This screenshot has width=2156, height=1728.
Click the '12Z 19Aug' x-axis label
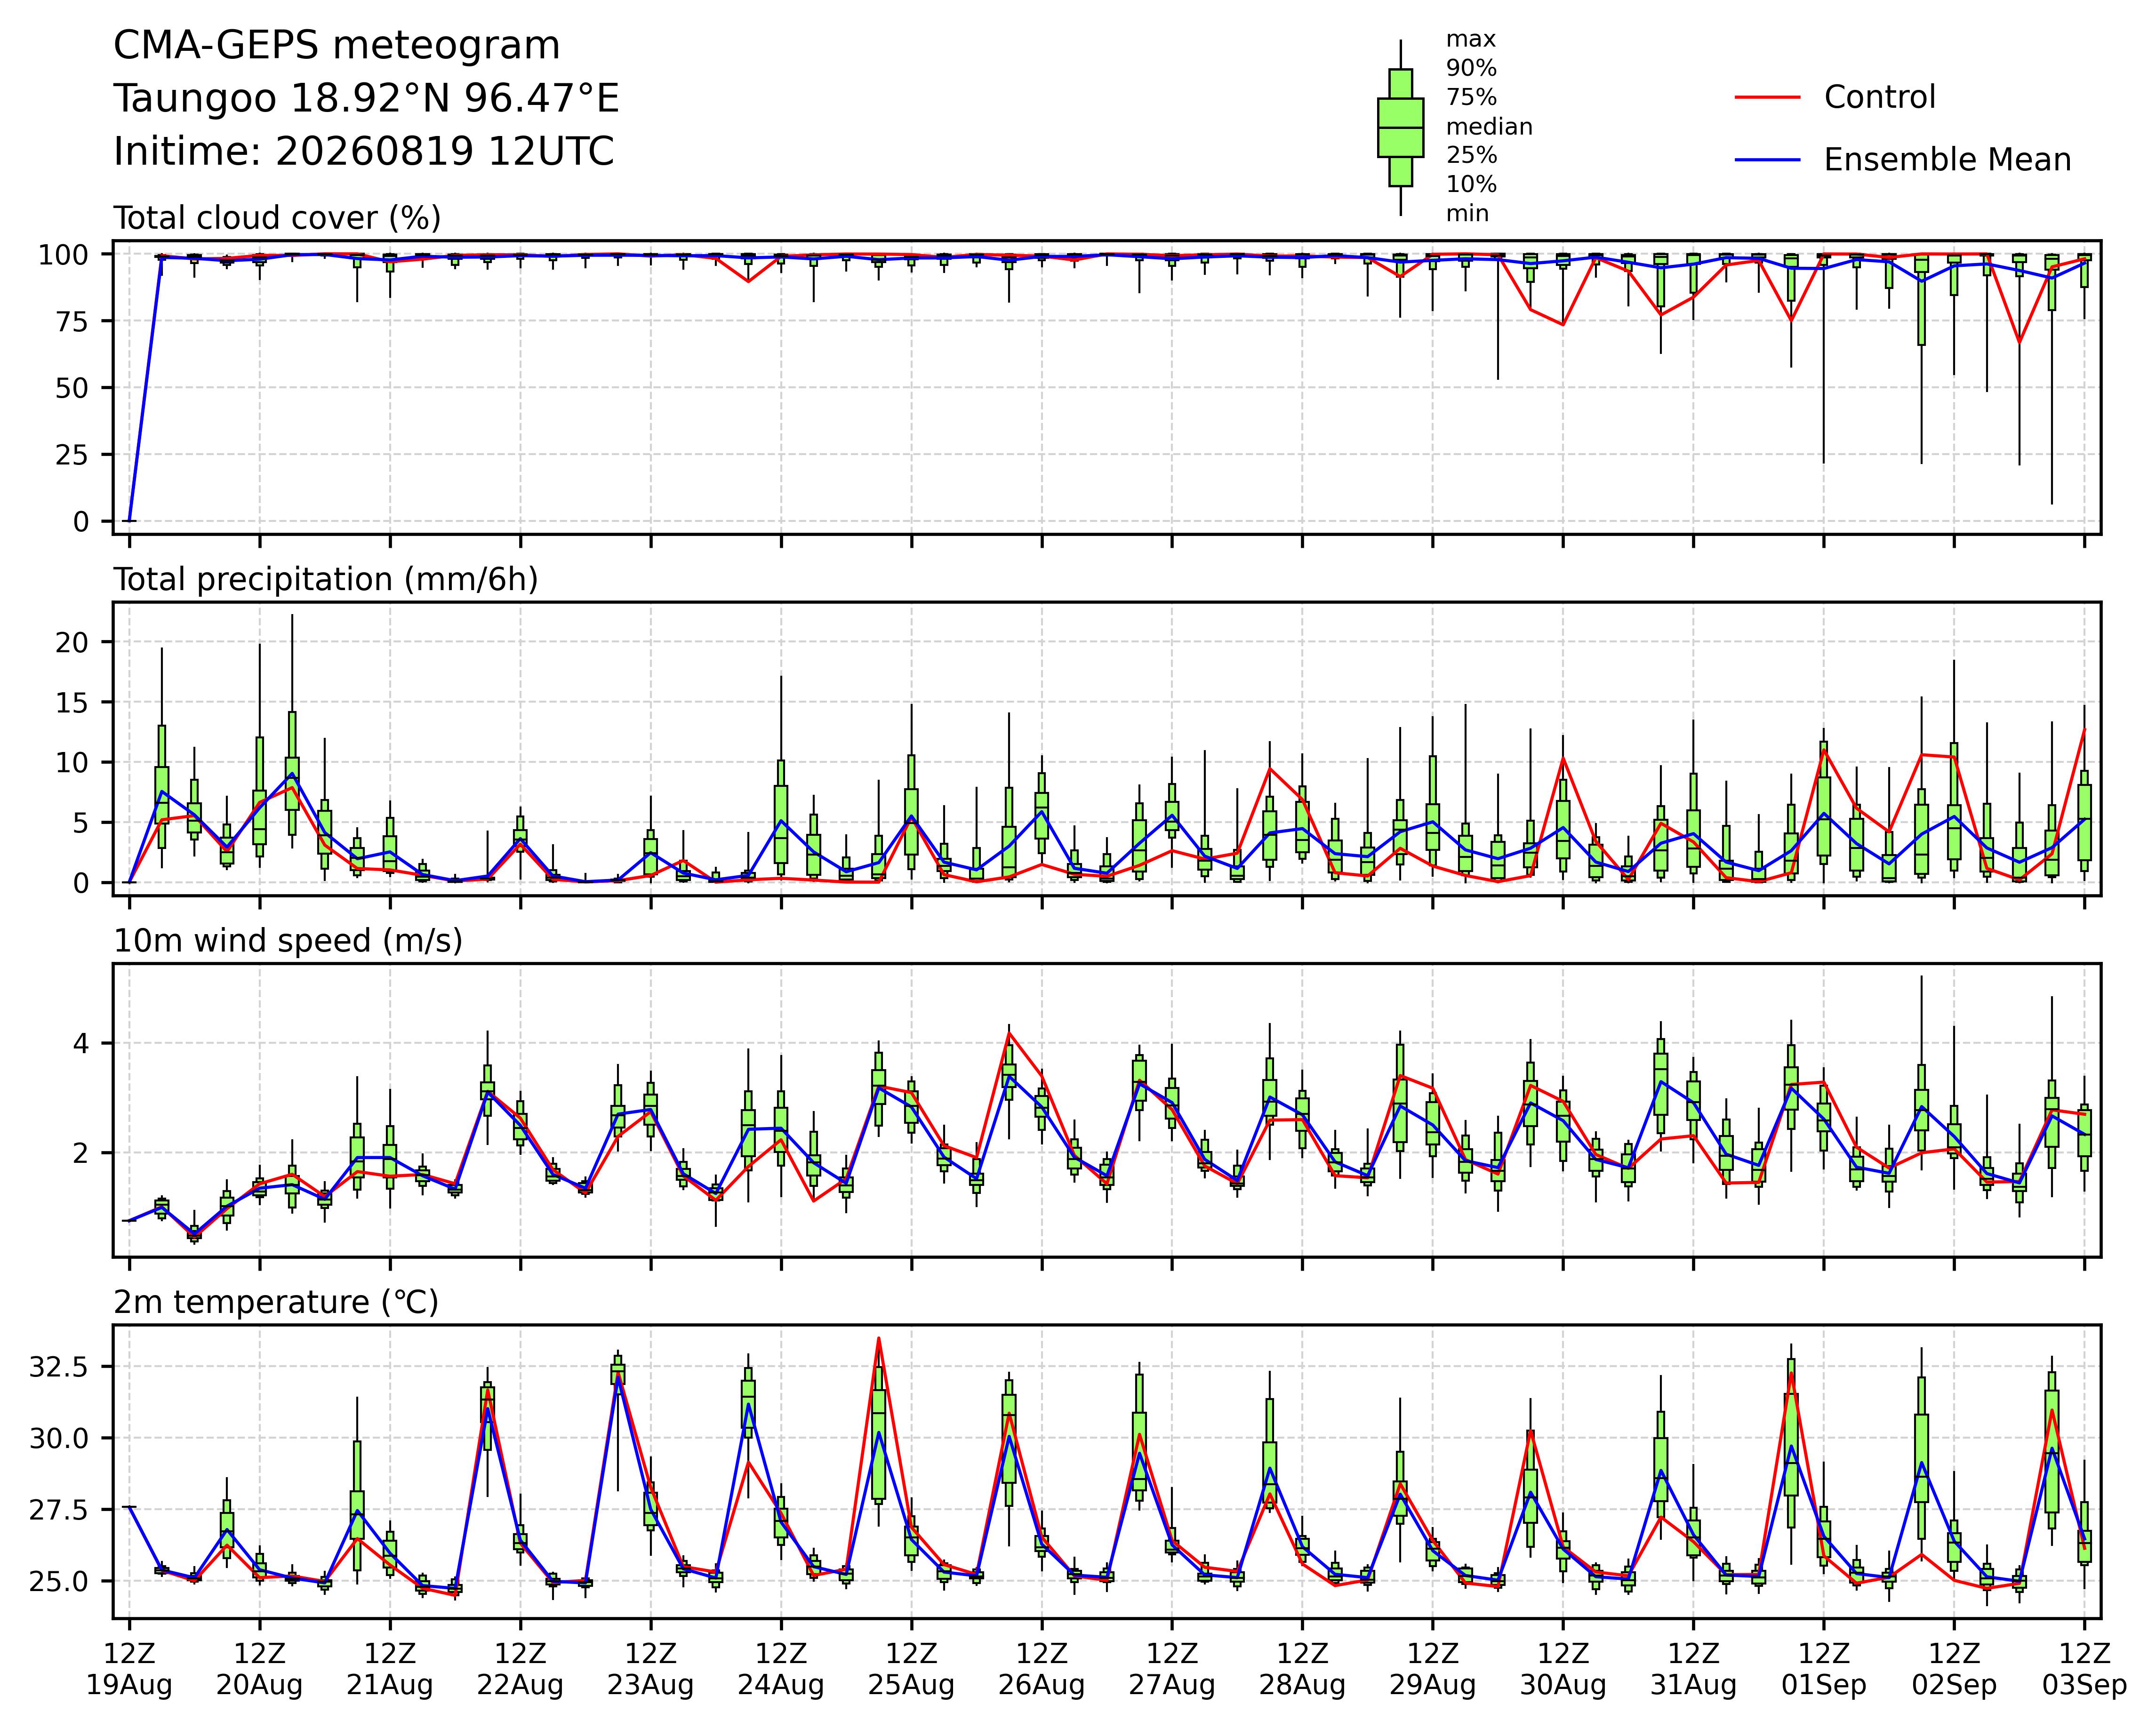[x=129, y=1670]
